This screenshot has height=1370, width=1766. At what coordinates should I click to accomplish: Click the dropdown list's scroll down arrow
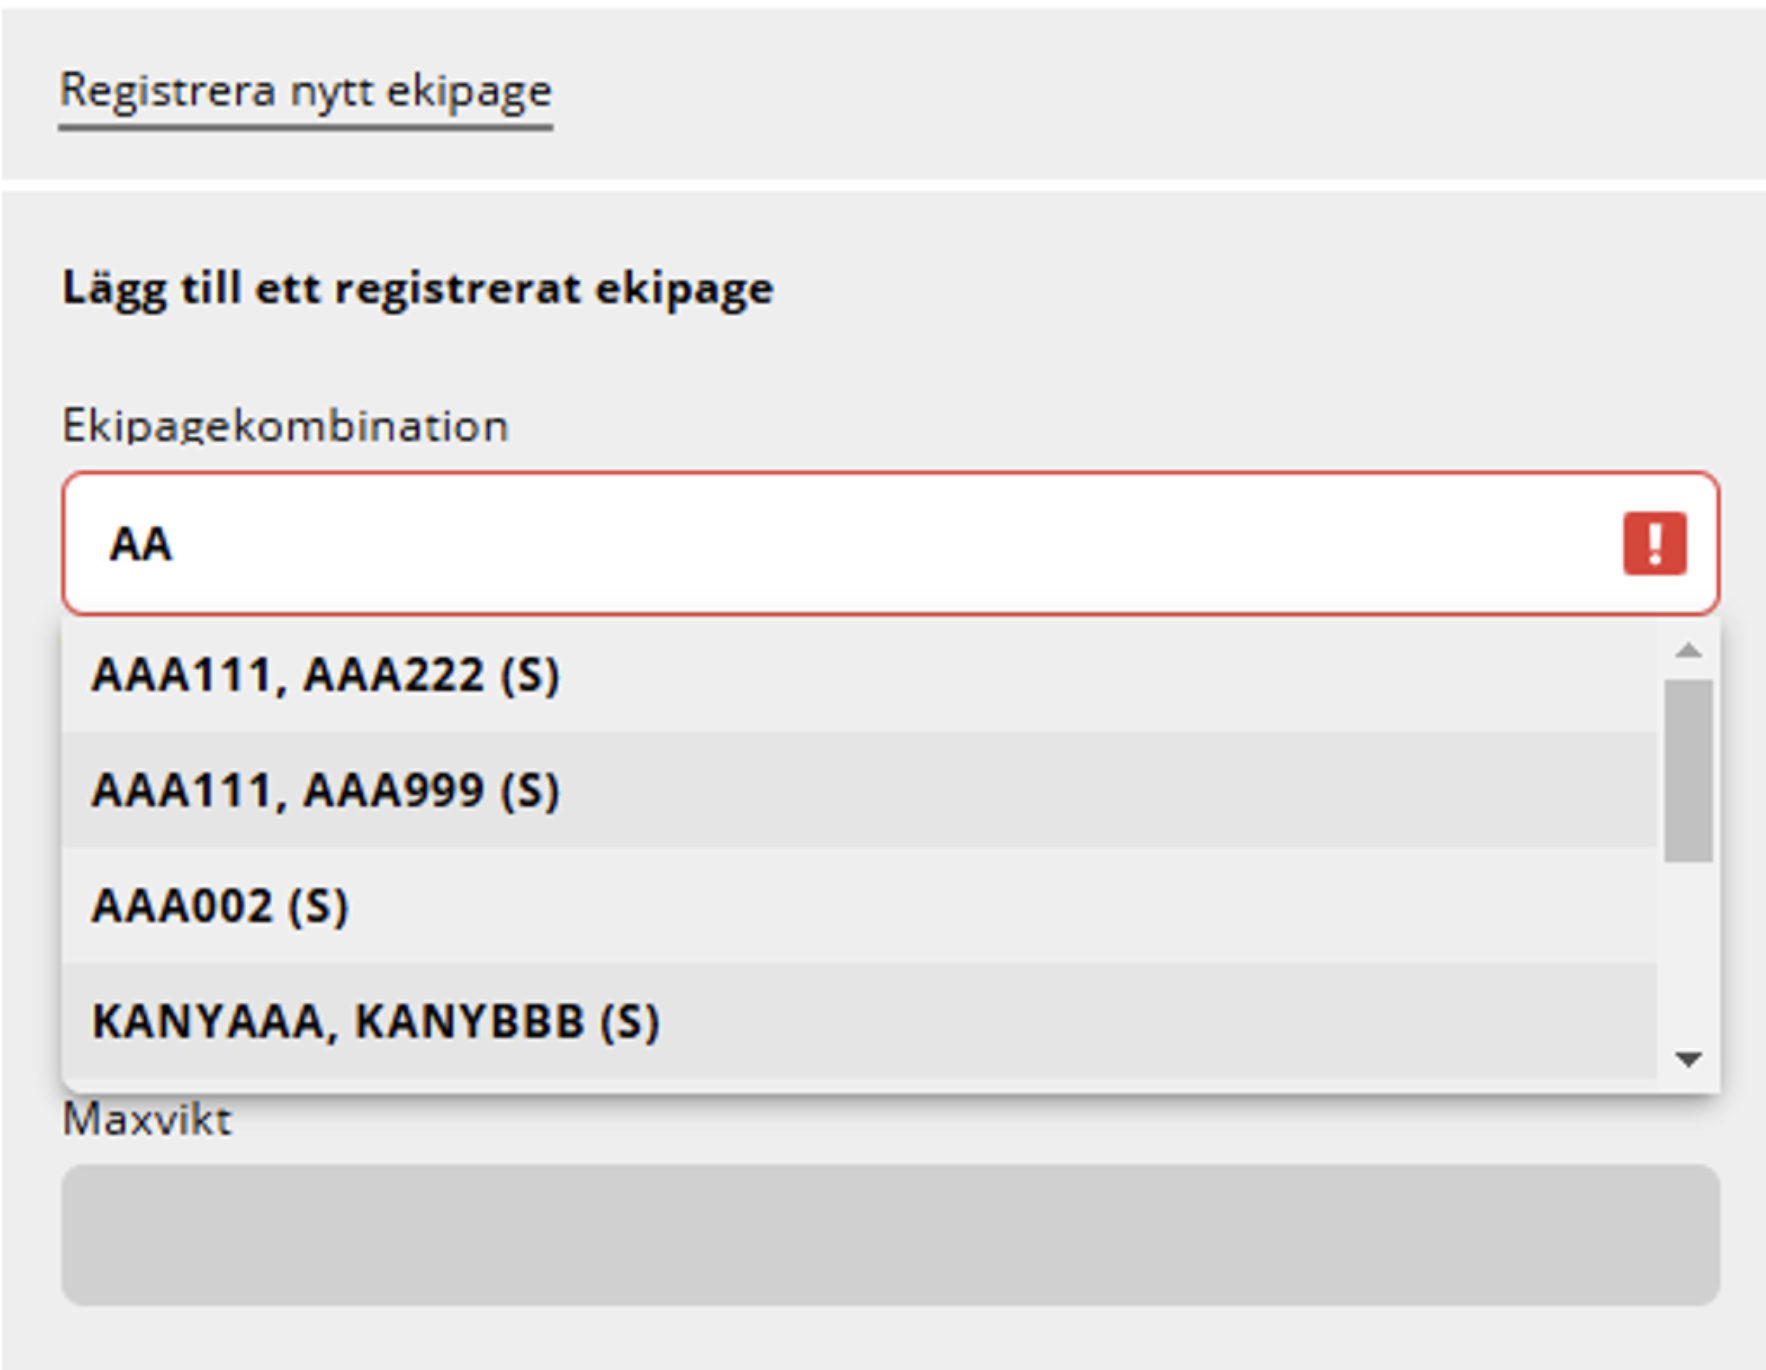[x=1689, y=1059]
